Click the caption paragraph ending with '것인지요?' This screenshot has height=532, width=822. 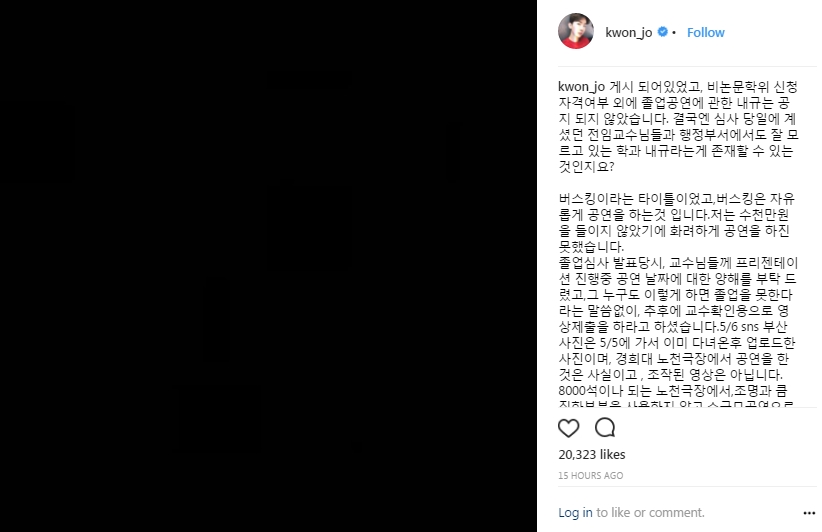(x=678, y=127)
